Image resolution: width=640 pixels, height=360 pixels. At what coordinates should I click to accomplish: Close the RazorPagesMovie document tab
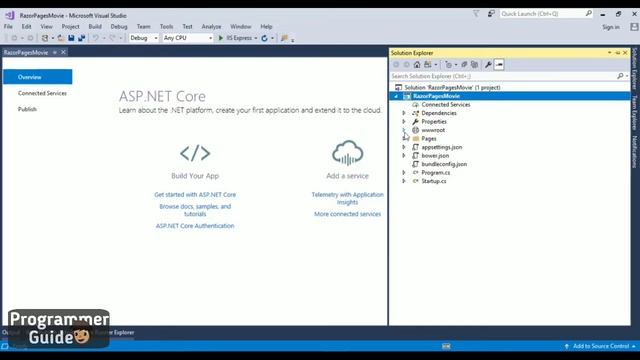[x=63, y=52]
